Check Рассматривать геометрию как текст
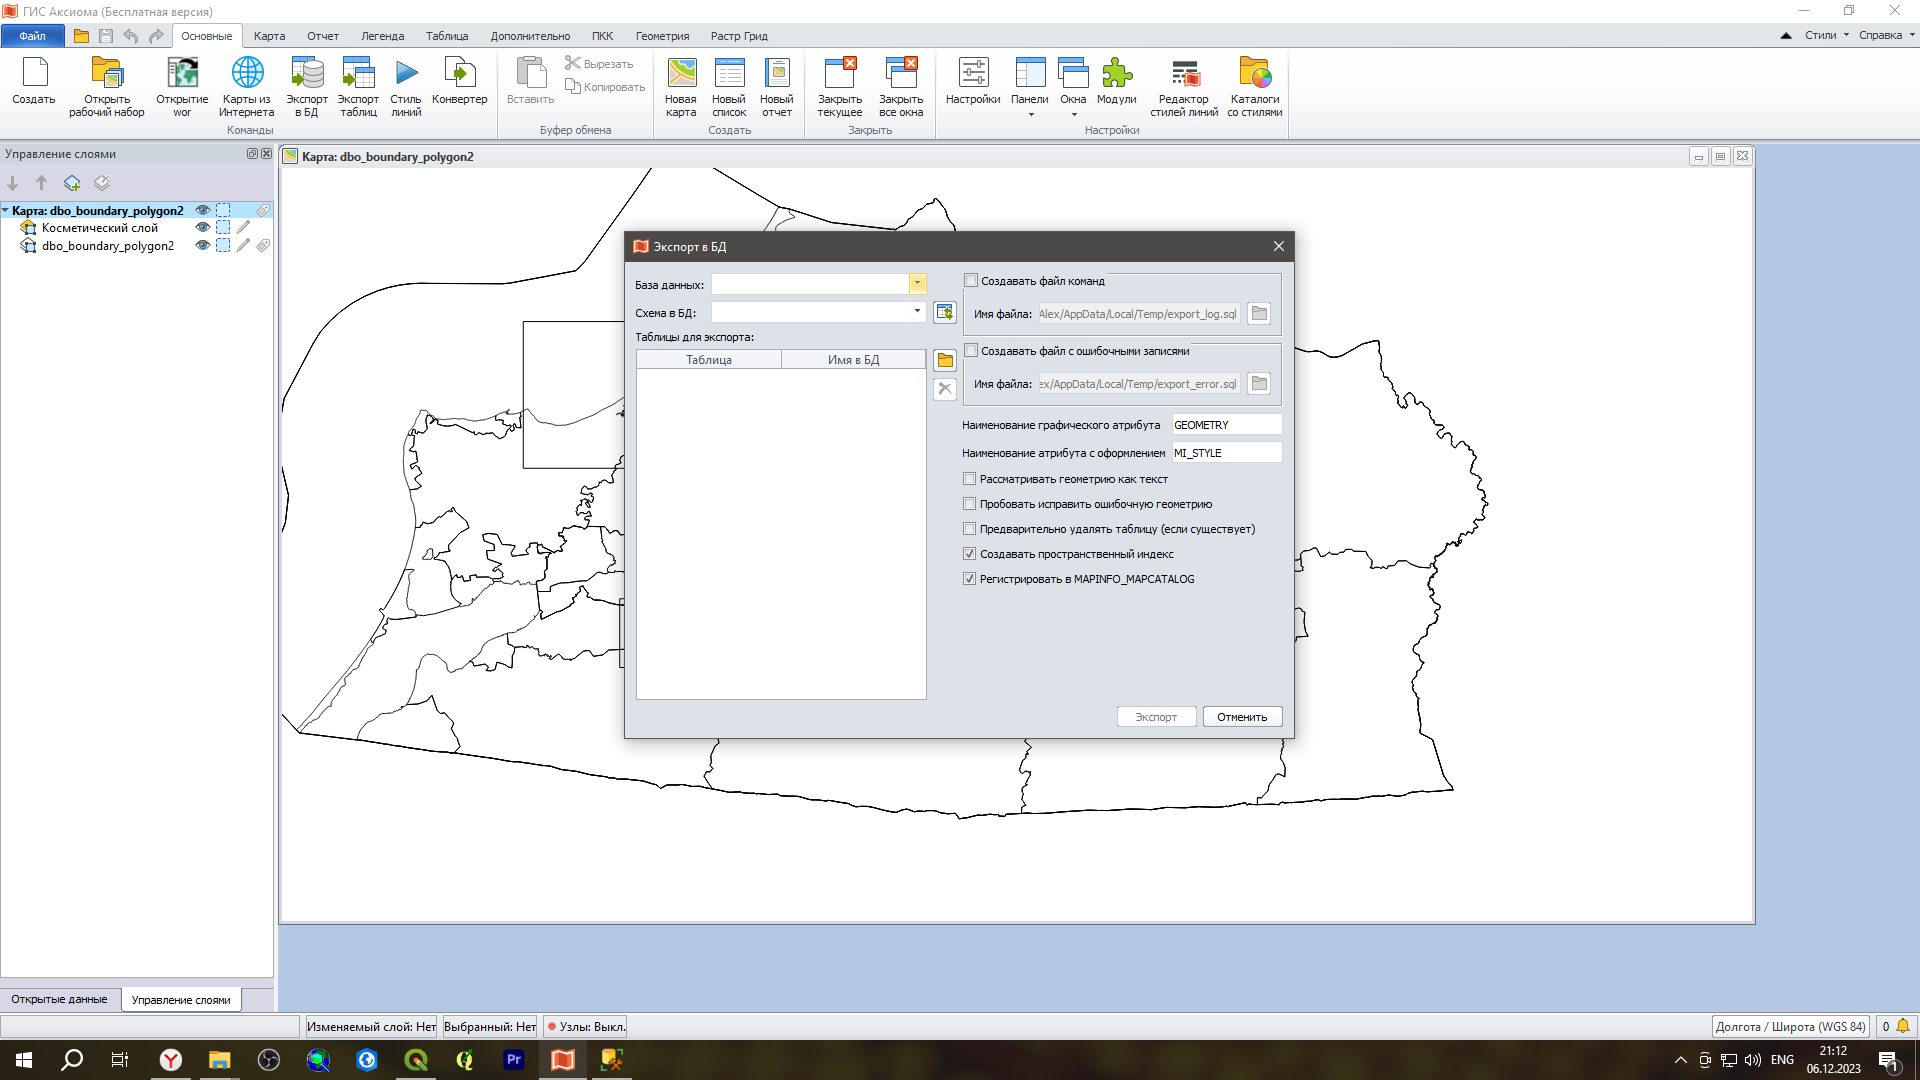Image resolution: width=1920 pixels, height=1080 pixels. (x=969, y=479)
